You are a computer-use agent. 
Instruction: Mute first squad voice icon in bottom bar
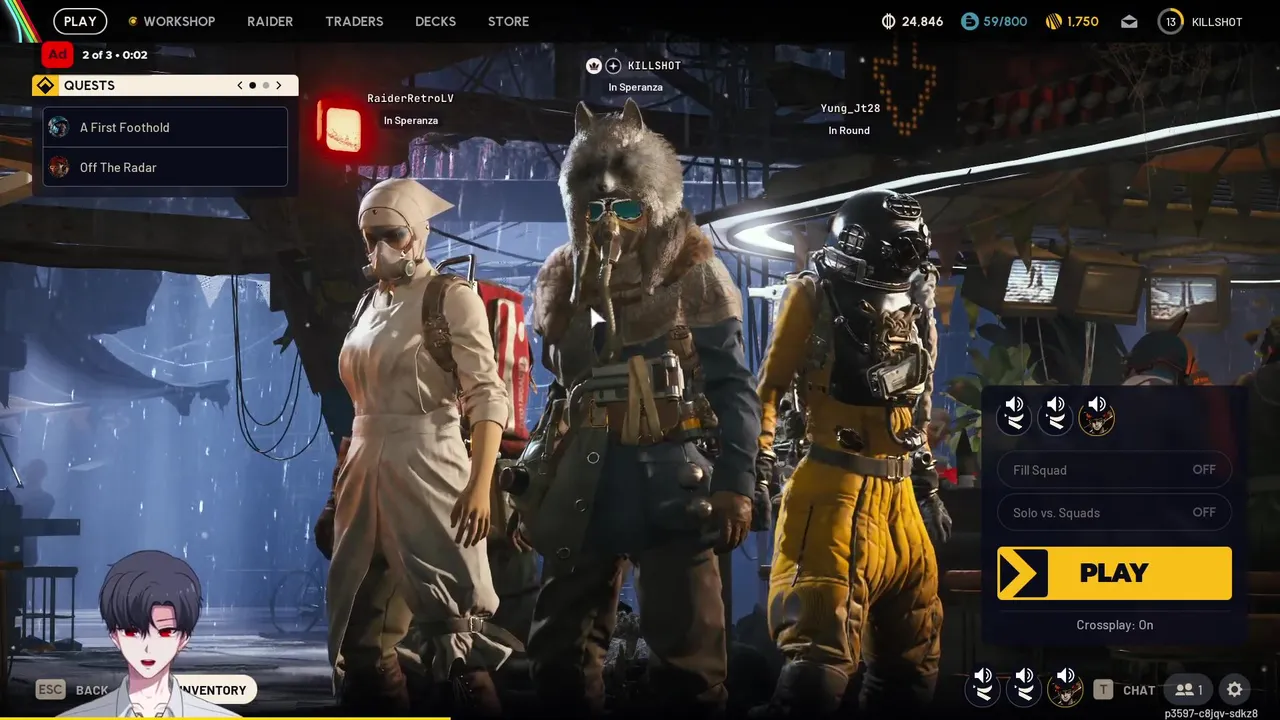[x=983, y=687]
